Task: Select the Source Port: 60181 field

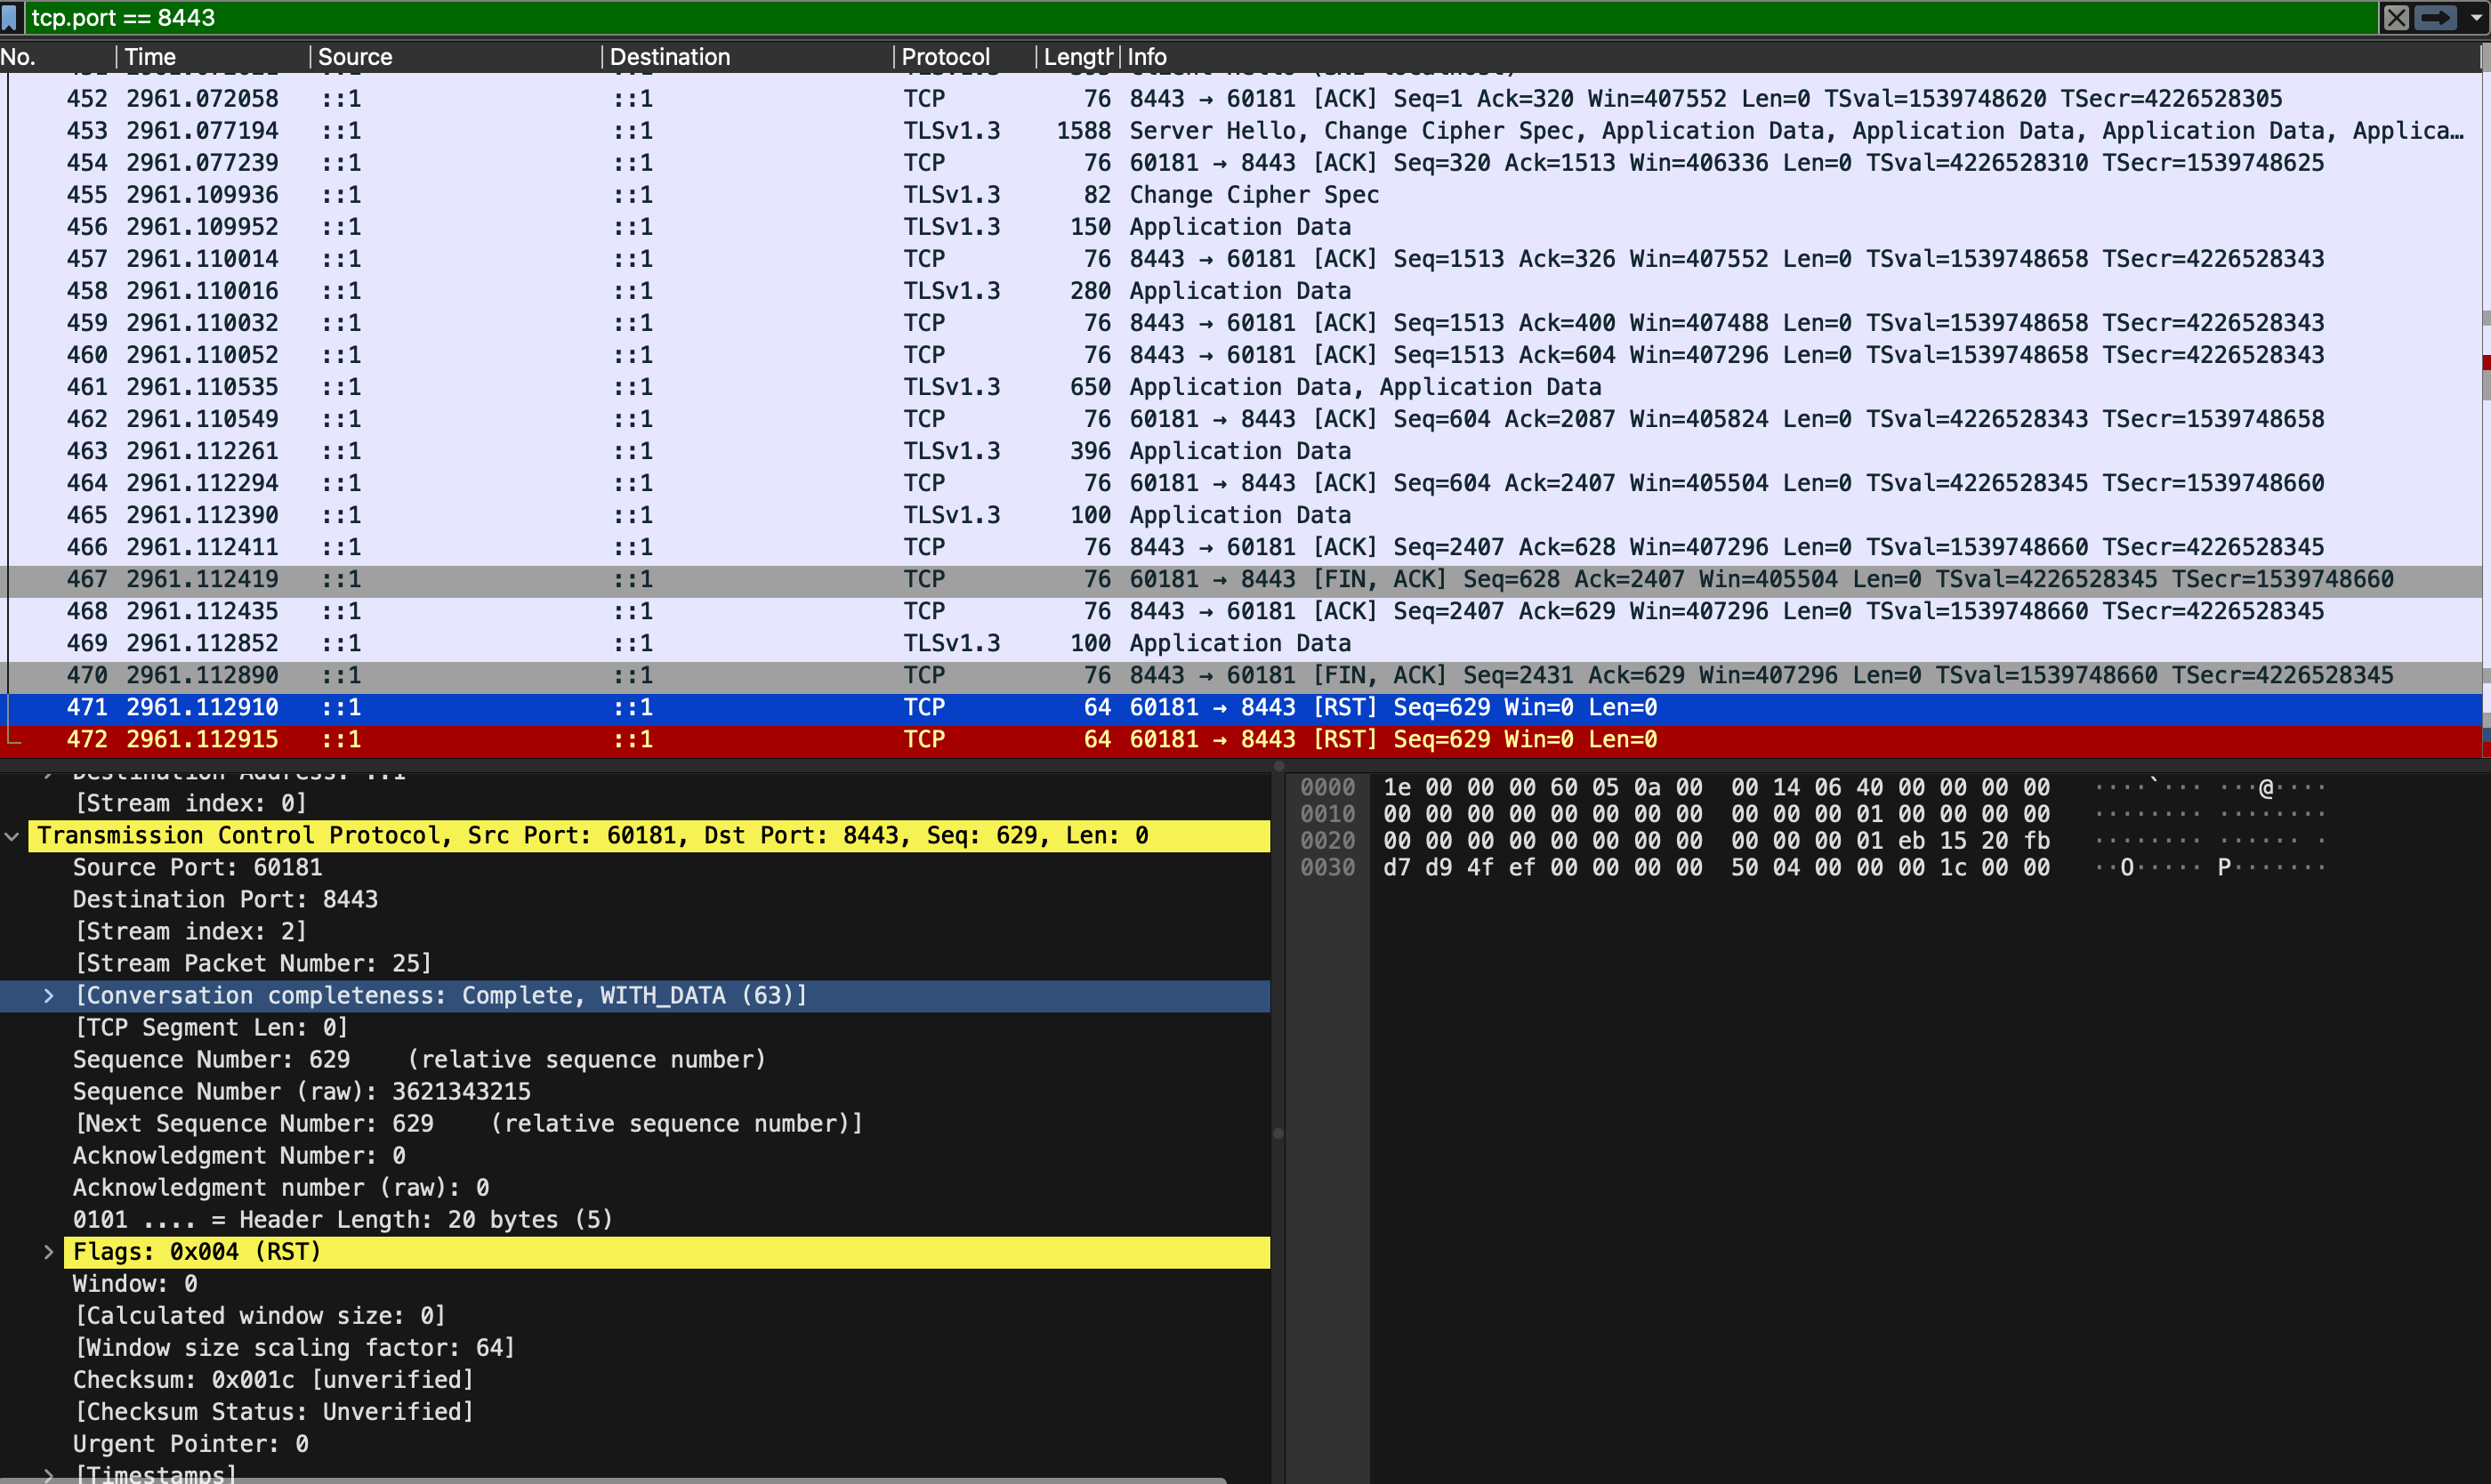Action: tap(197, 868)
